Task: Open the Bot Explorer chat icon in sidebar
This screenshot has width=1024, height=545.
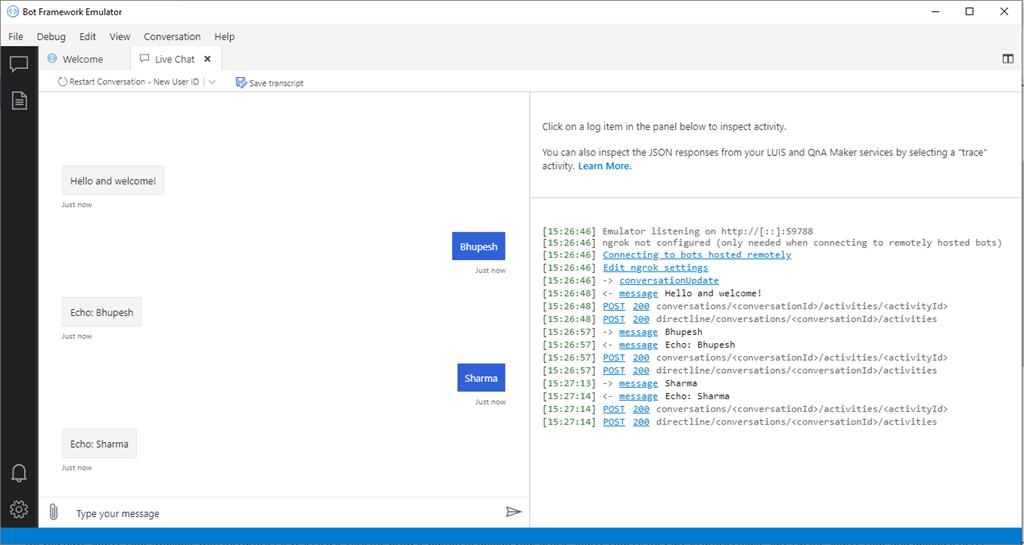Action: [18, 64]
